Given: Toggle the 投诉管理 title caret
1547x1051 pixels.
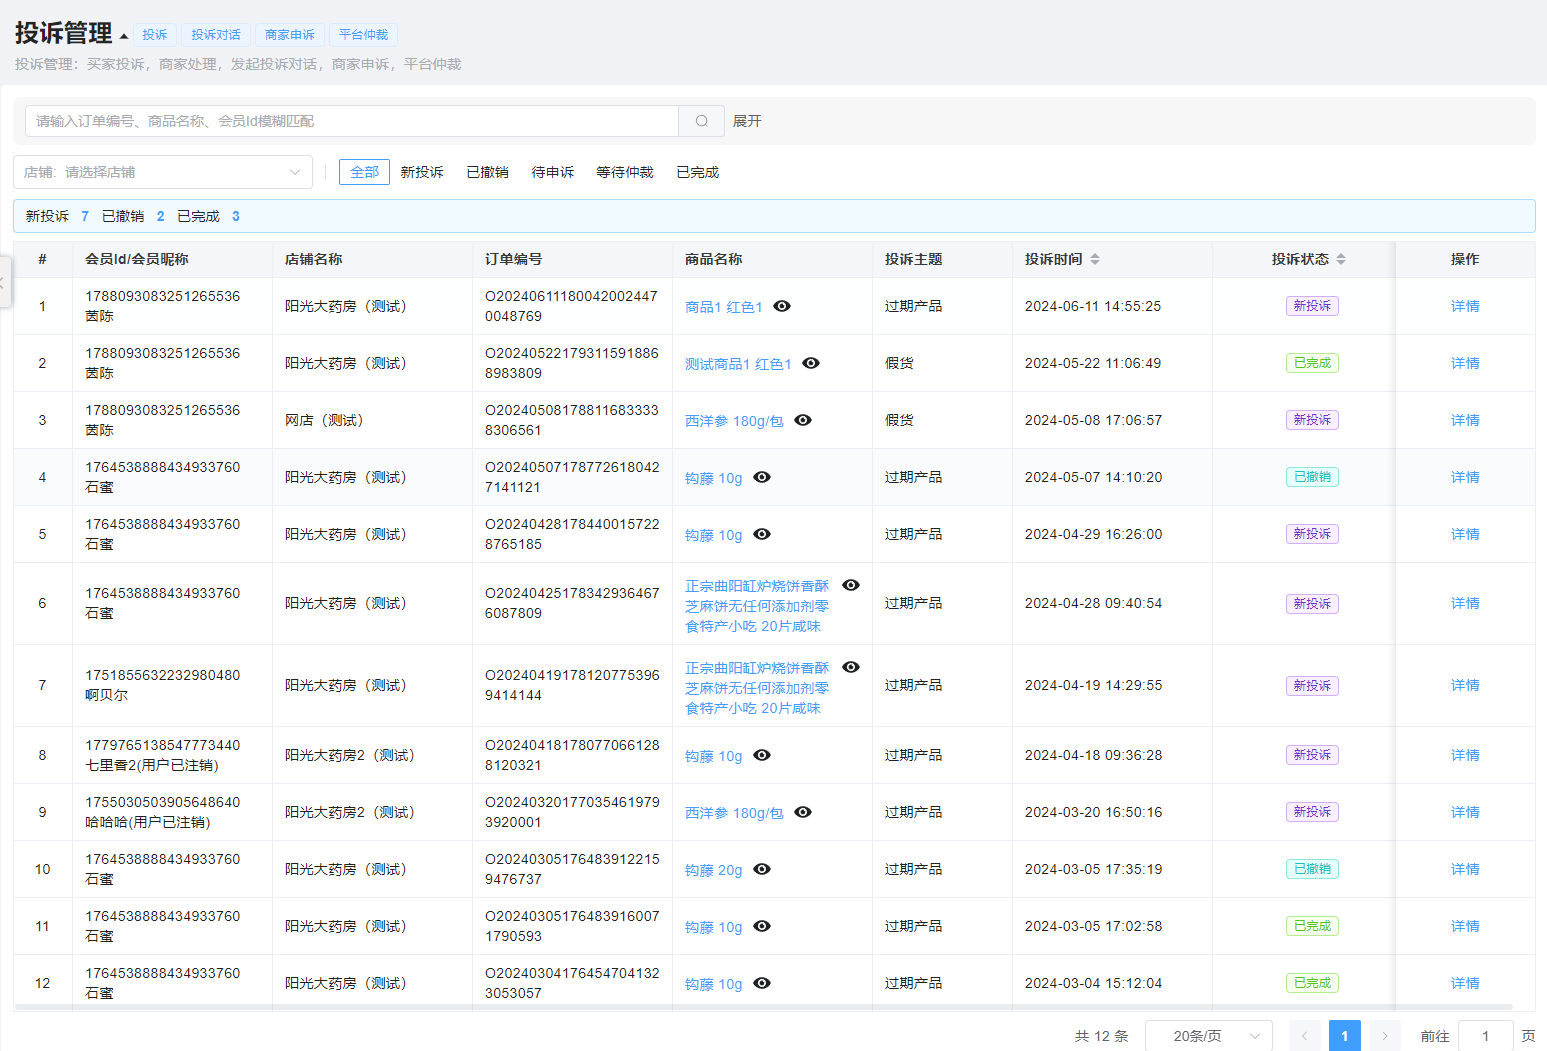Looking at the screenshot, I should (124, 36).
